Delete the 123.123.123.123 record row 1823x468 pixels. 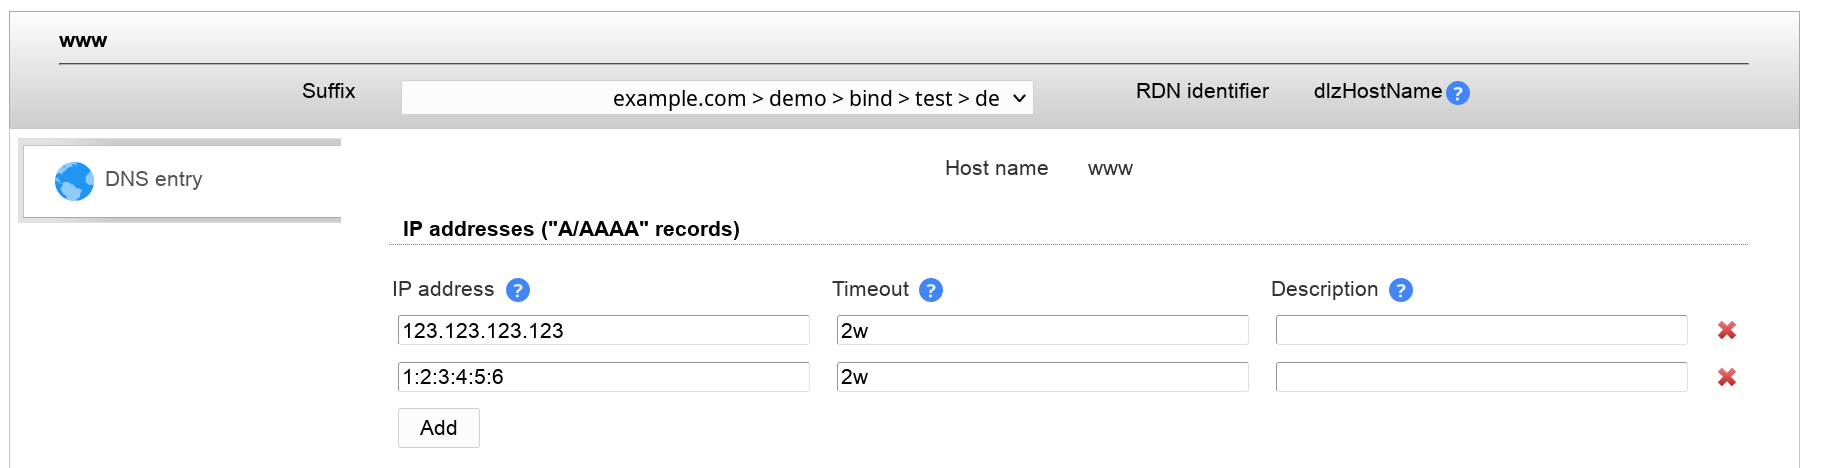click(1726, 330)
